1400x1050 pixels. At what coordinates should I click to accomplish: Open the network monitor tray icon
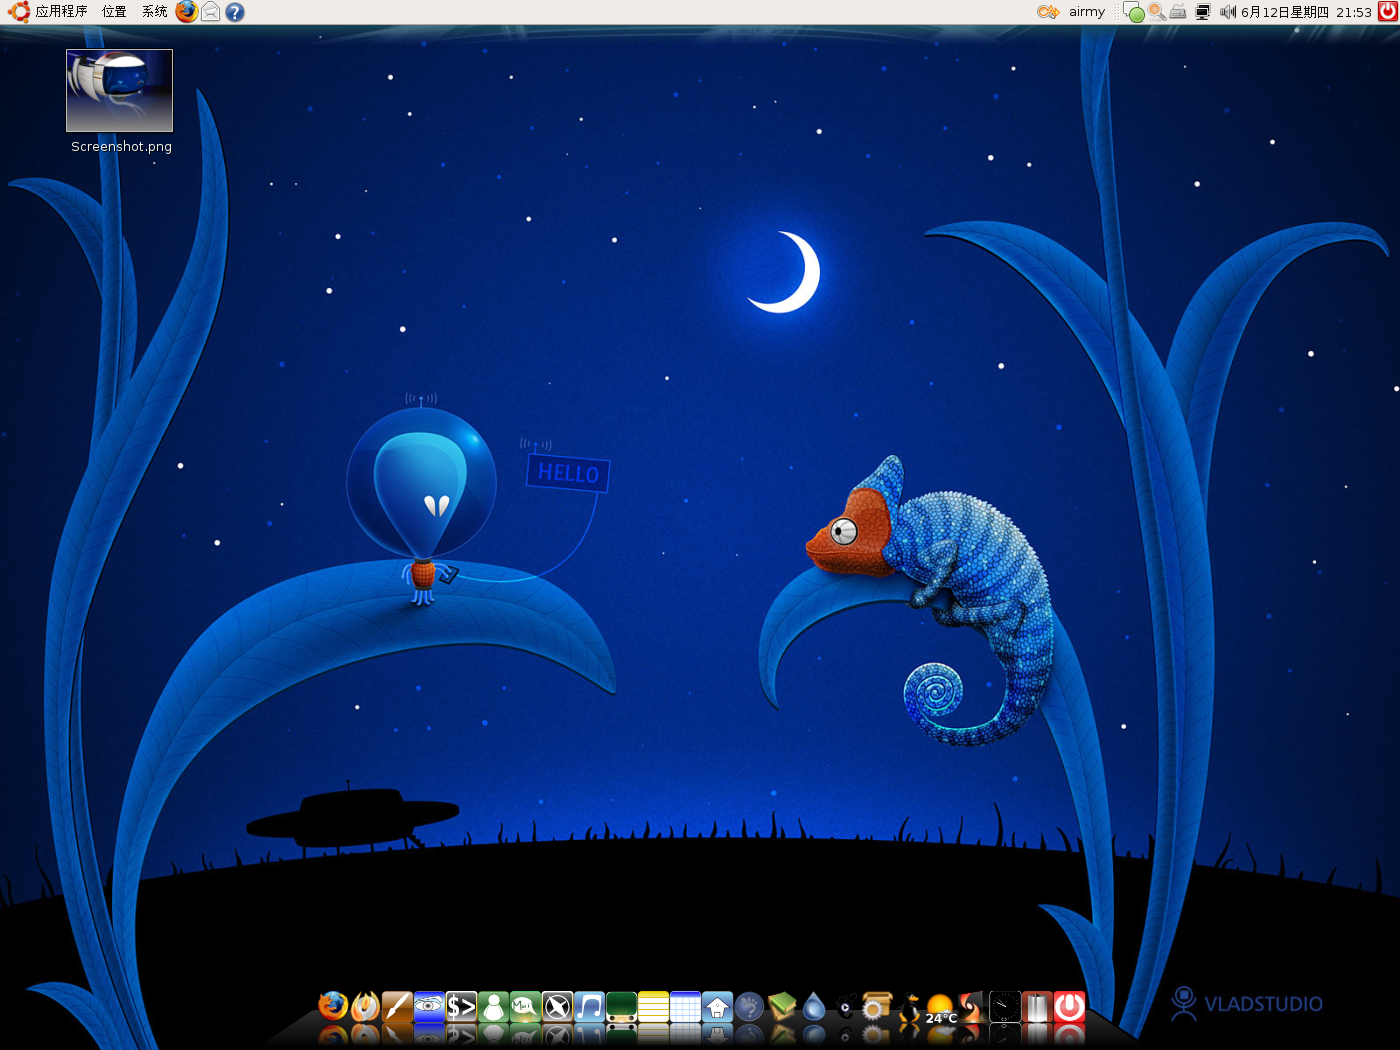(1203, 12)
